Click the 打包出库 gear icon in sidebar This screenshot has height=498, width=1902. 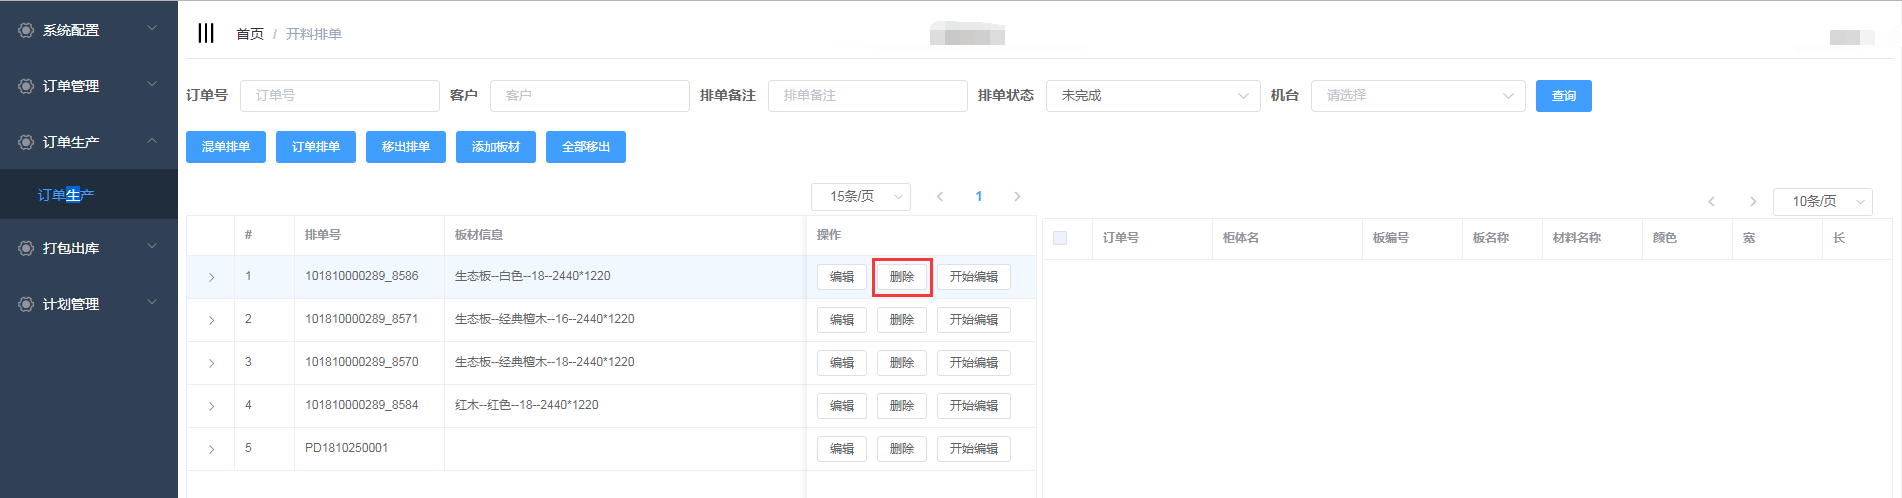coord(26,248)
